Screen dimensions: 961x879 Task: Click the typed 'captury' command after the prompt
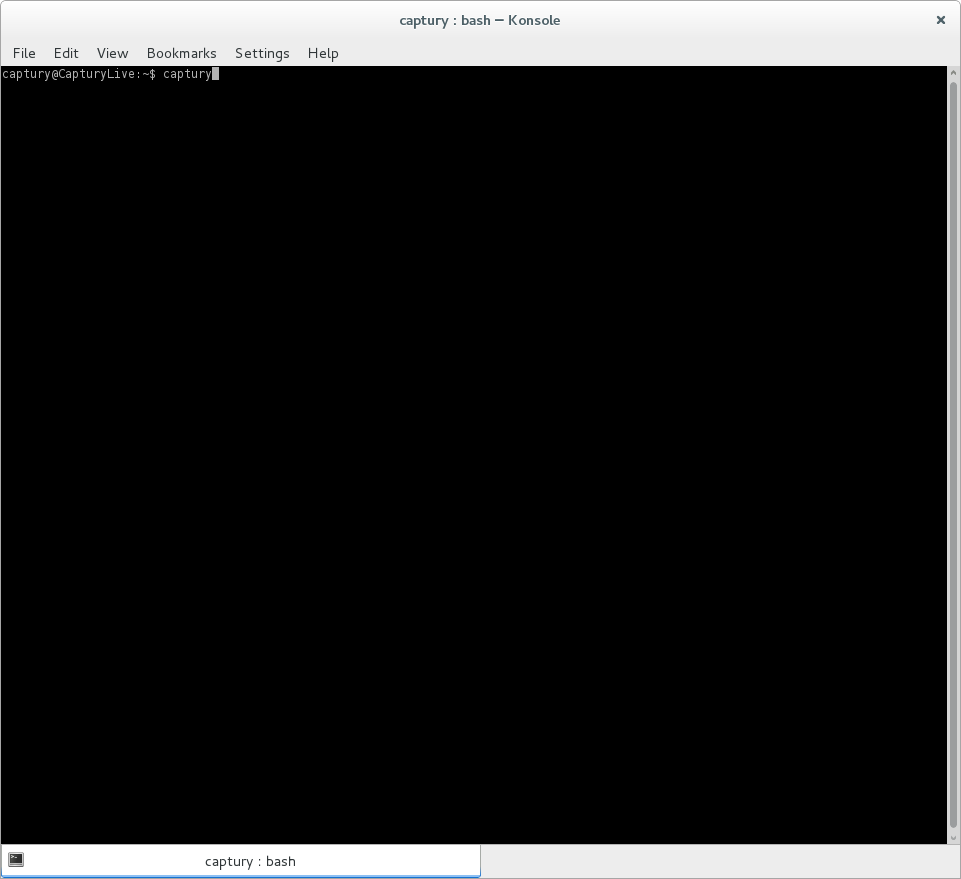187,74
